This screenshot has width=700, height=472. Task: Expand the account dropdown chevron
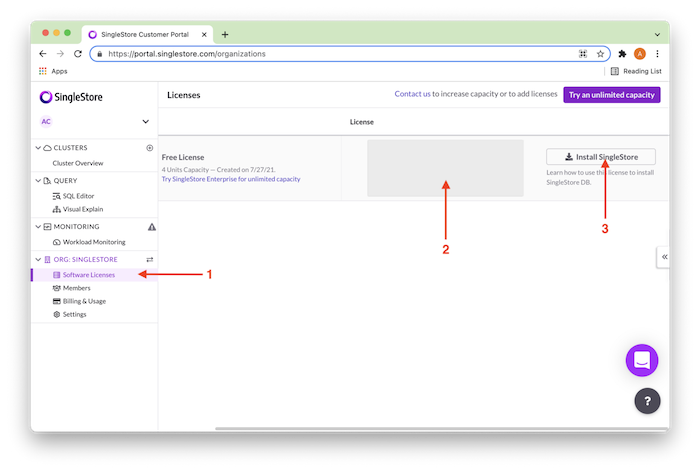point(146,121)
